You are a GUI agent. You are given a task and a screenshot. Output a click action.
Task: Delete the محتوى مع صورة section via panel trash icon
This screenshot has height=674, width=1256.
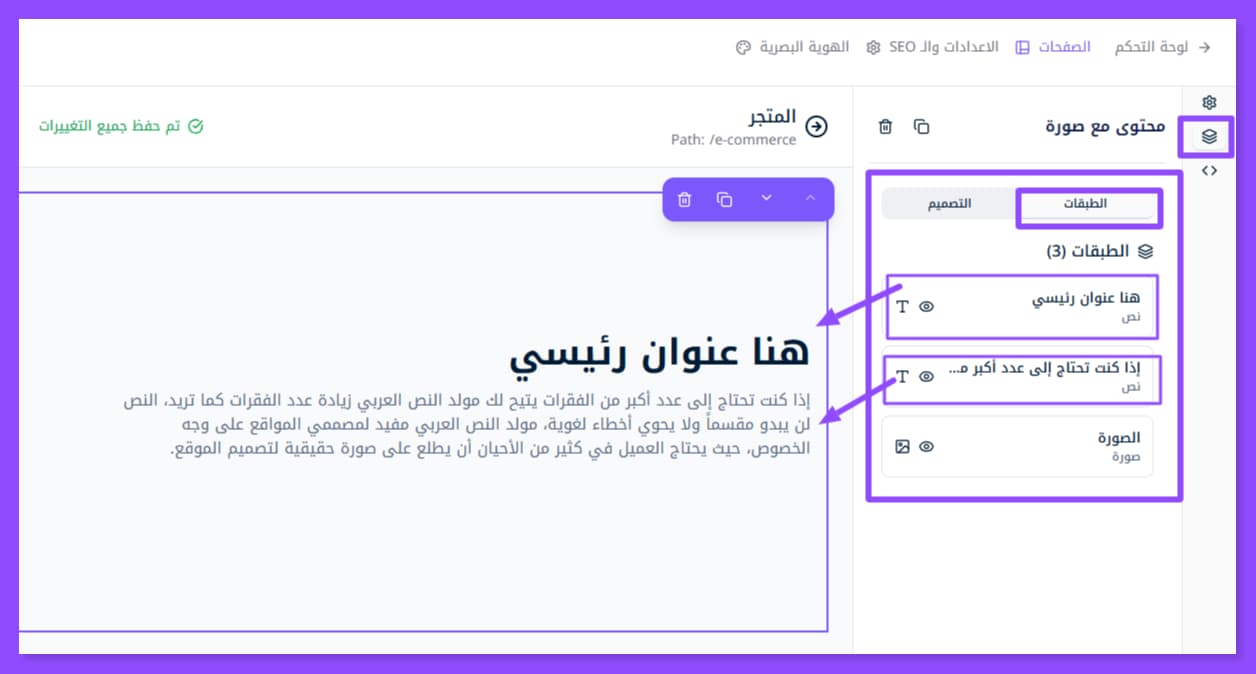point(885,126)
